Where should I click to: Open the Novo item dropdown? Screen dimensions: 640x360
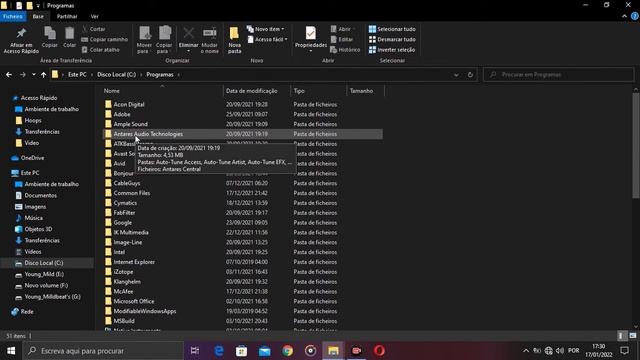tap(266, 29)
